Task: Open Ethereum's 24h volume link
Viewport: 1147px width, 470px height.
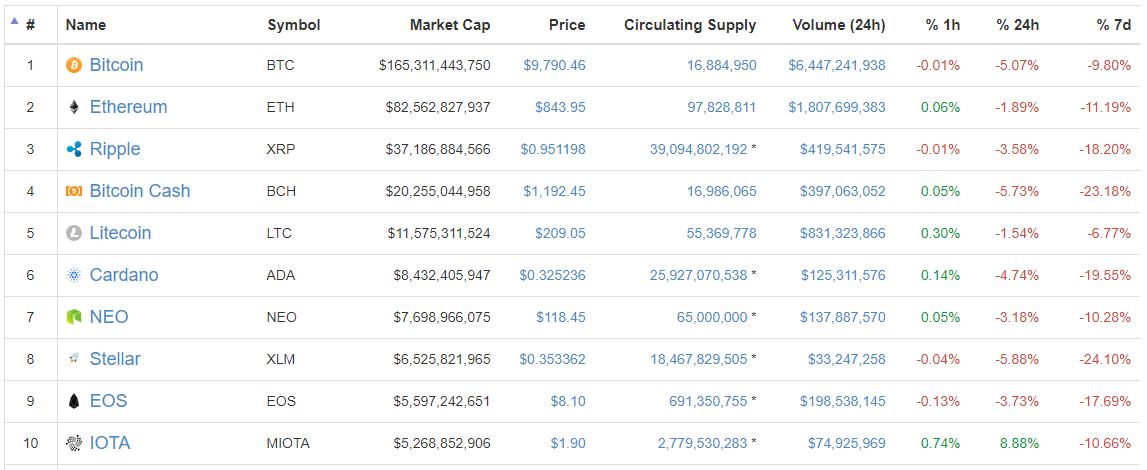Action: 836,107
